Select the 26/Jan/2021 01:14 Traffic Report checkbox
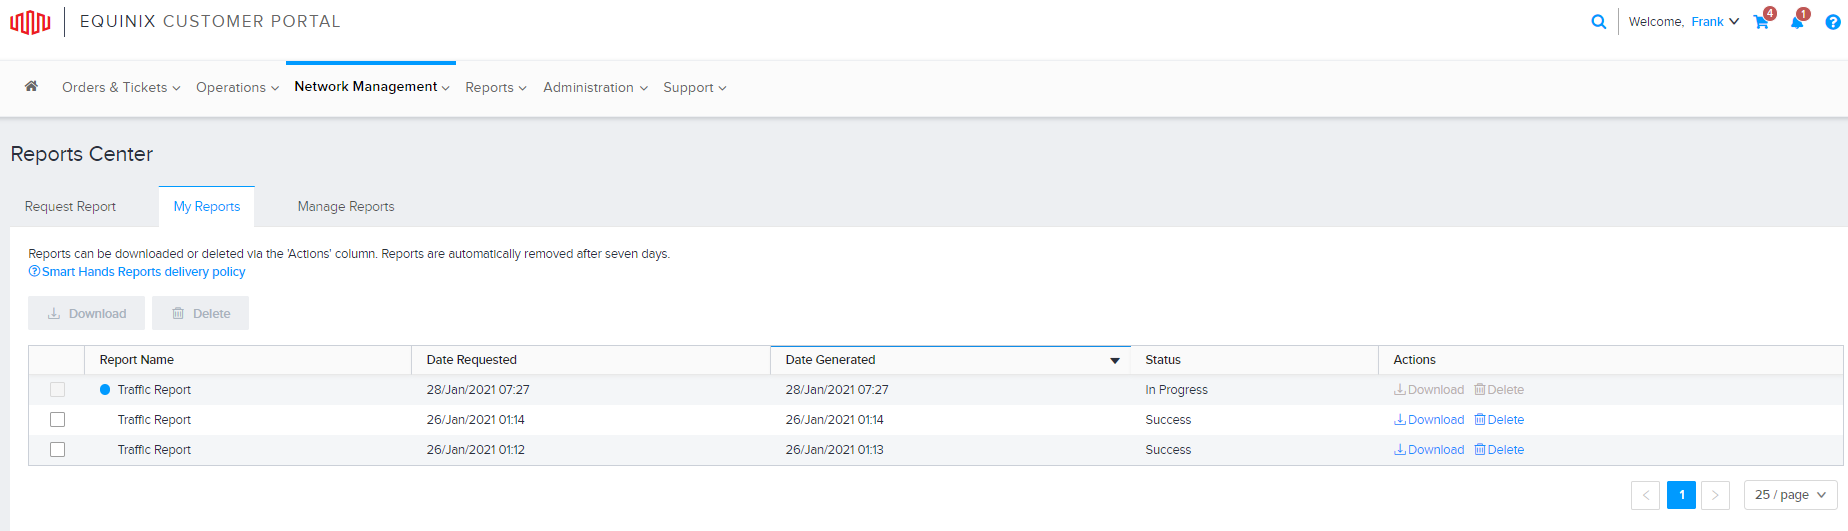Viewport: 1848px width, 531px height. click(x=57, y=420)
